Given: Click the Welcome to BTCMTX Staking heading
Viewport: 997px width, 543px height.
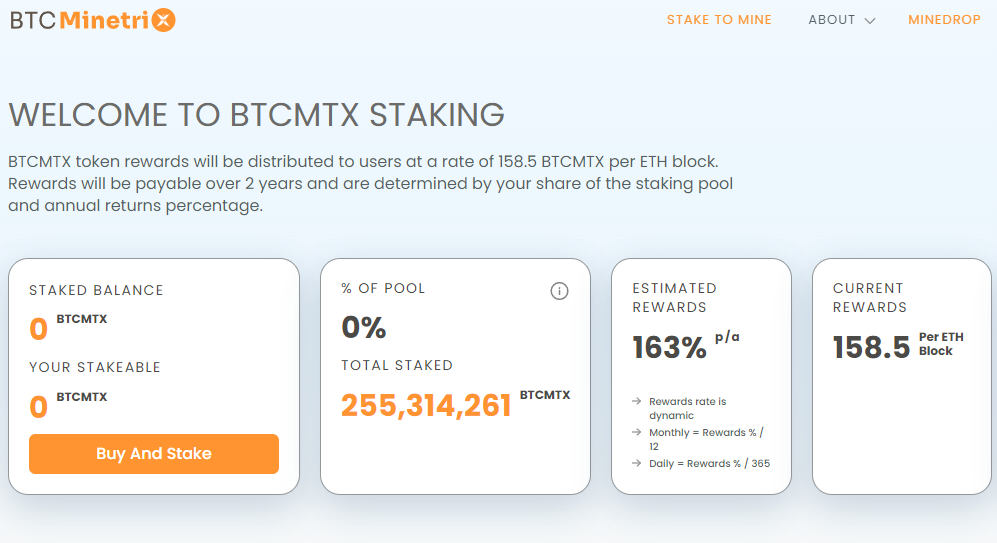Looking at the screenshot, I should coord(256,115).
